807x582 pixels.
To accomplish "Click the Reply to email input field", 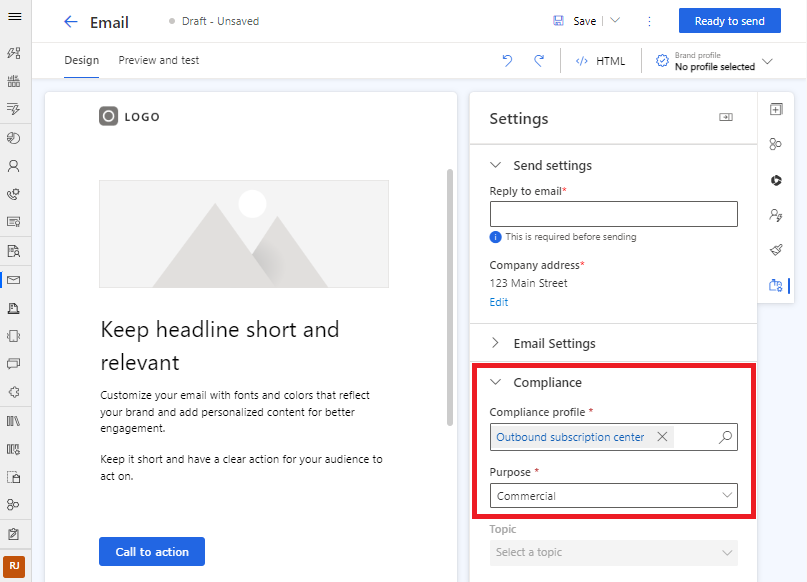I will 613,214.
